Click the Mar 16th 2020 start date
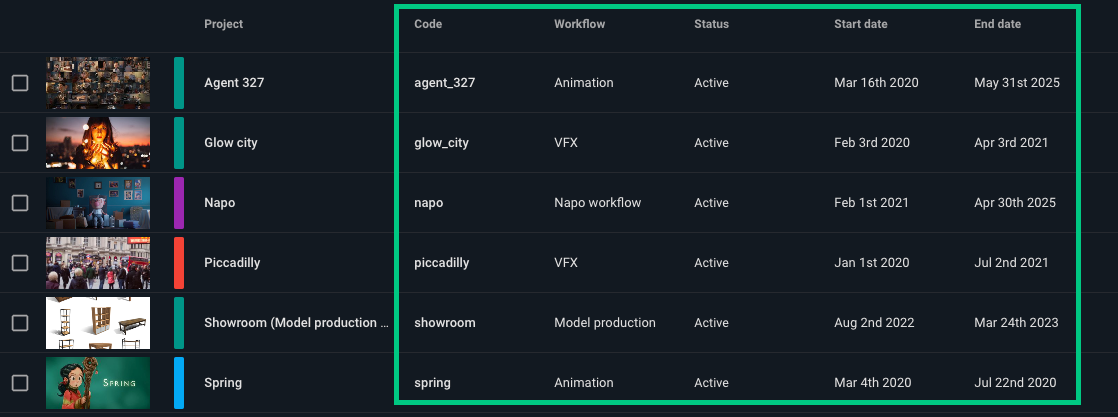This screenshot has width=1118, height=417. click(x=876, y=83)
